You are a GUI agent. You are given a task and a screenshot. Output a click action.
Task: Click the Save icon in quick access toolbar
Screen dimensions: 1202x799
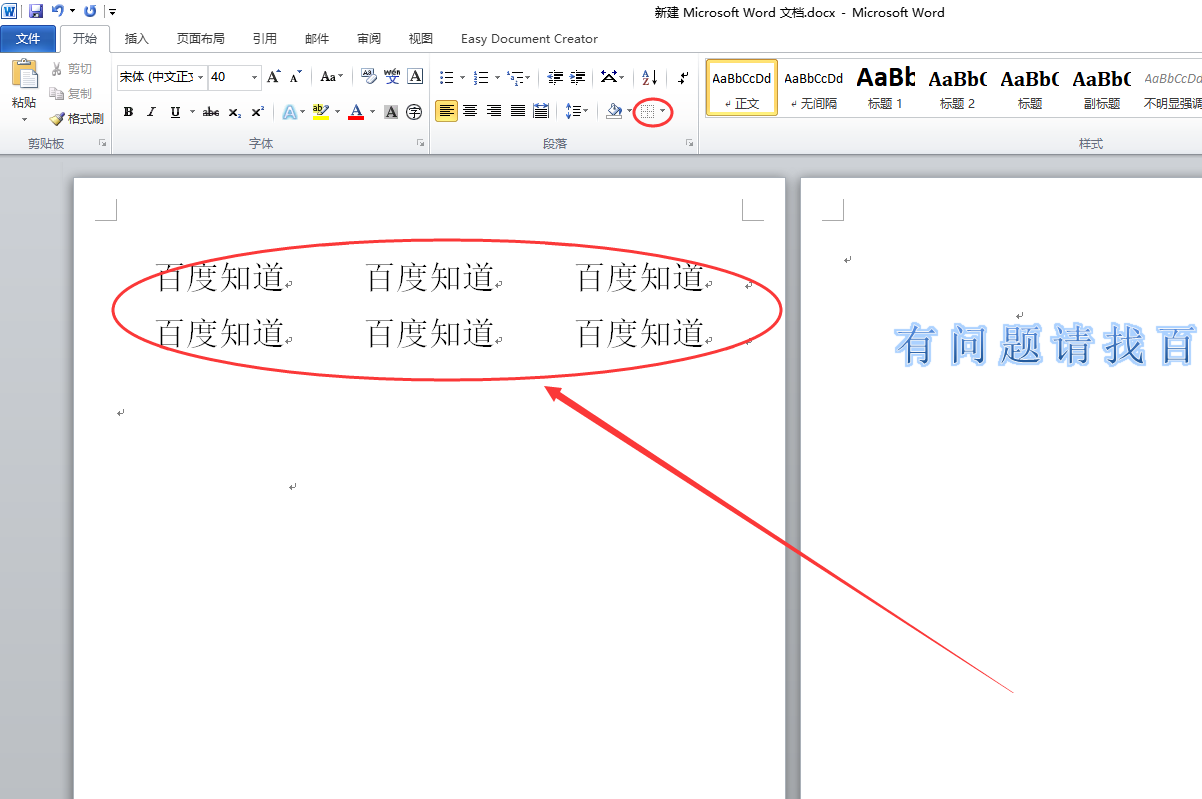(36, 11)
